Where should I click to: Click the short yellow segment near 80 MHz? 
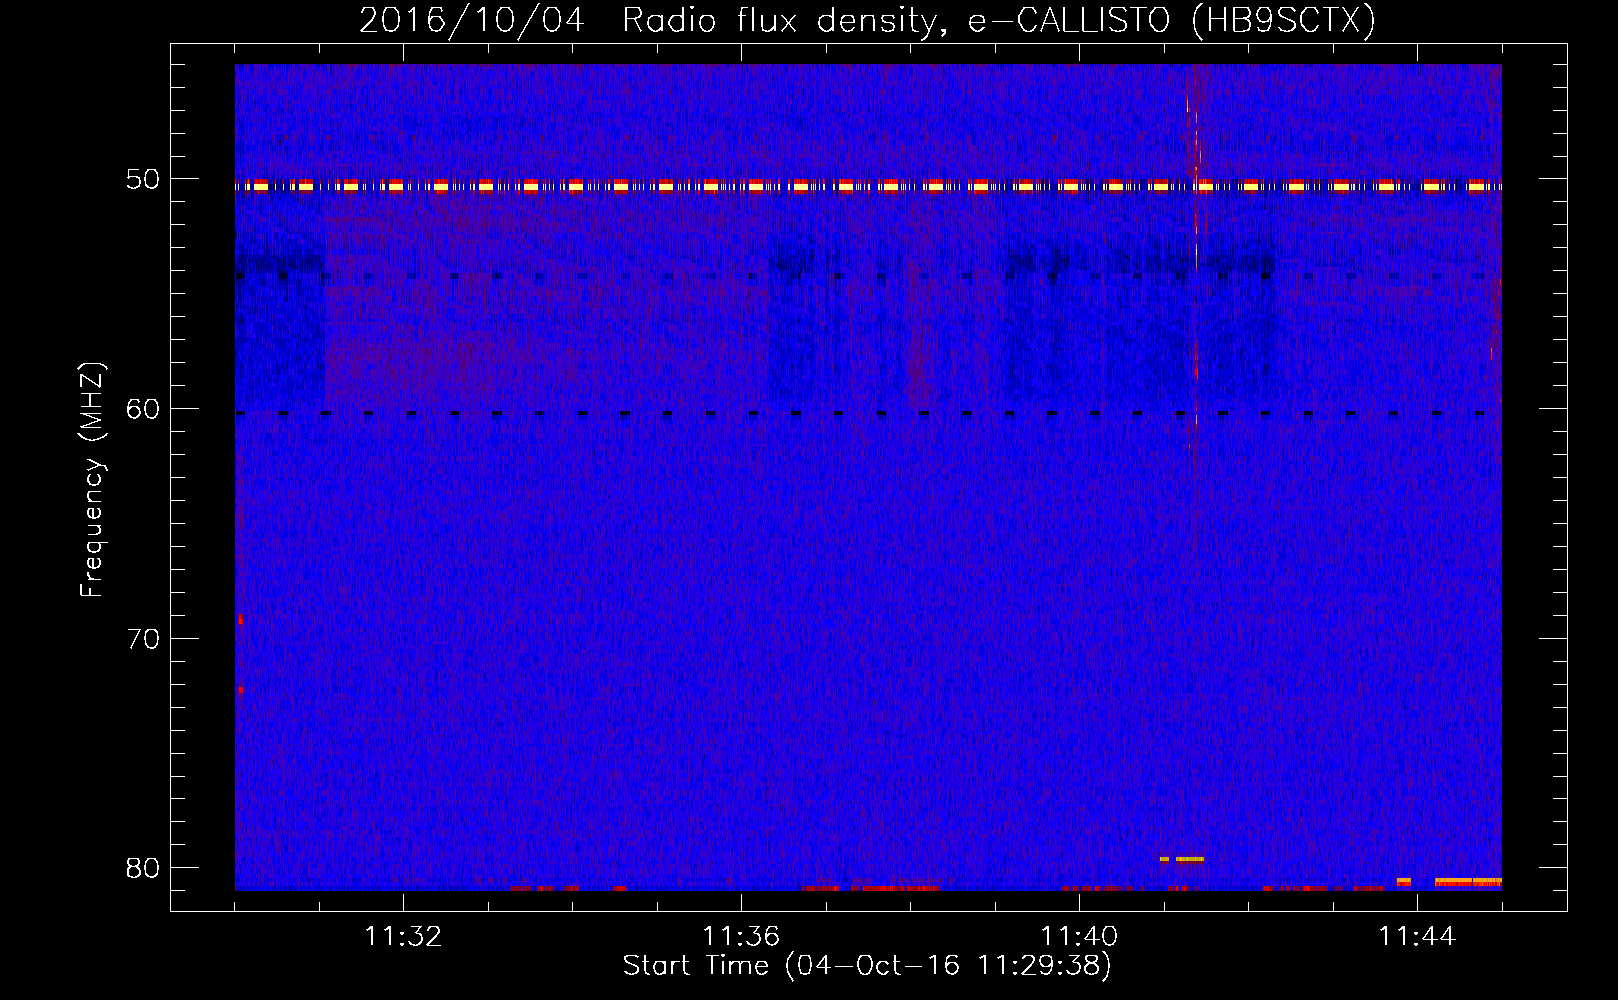(1182, 859)
